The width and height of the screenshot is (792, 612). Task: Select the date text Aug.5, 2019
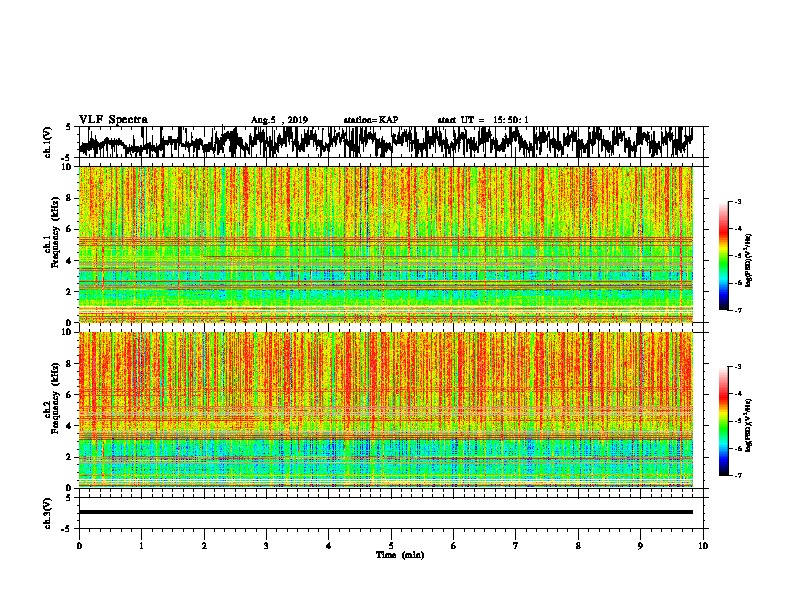(279, 120)
